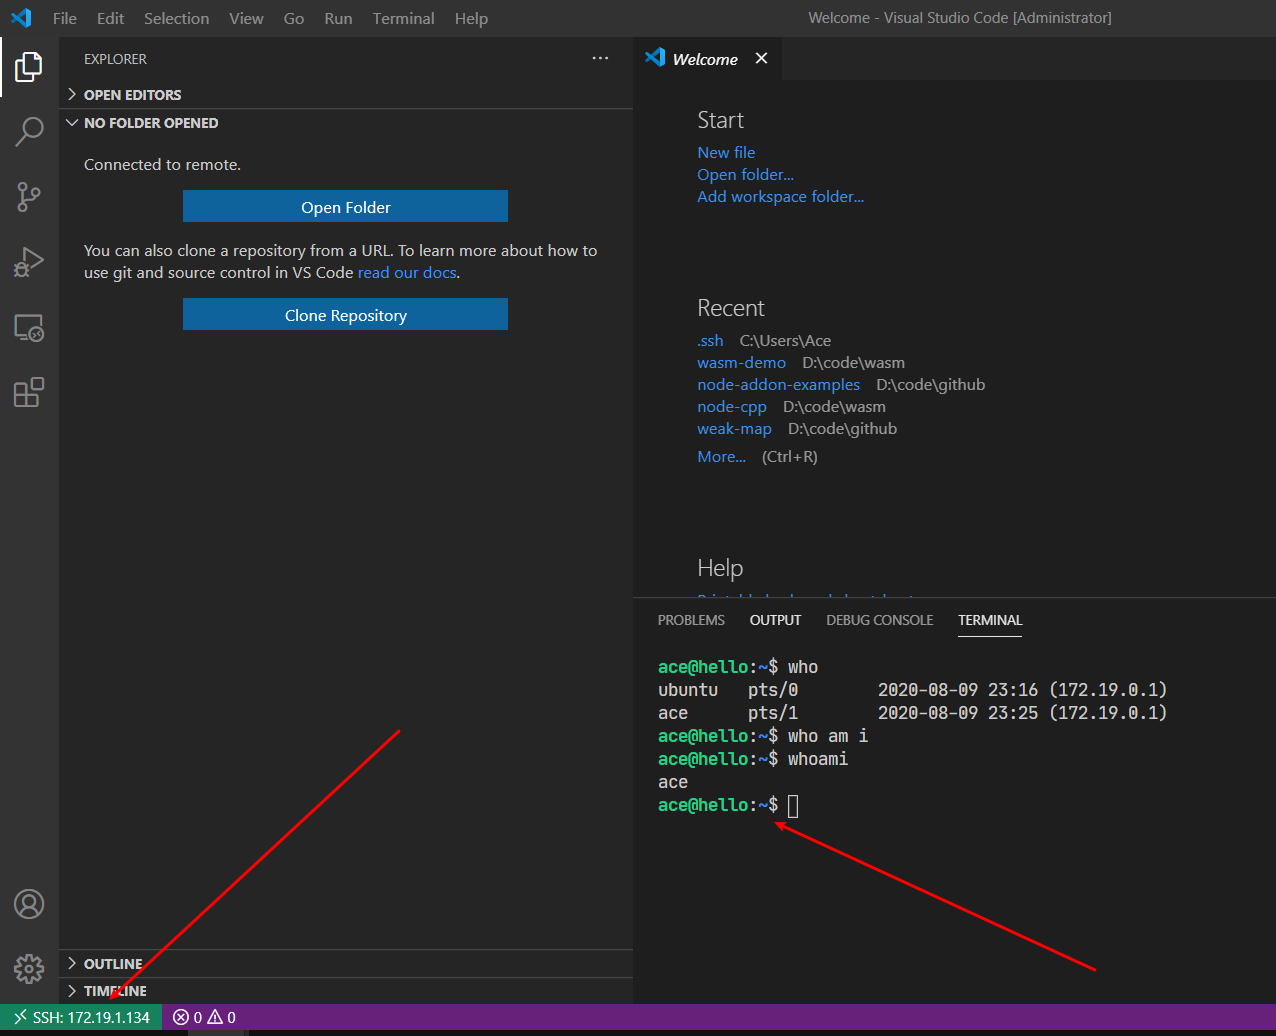Expand the Open Editors section
This screenshot has height=1036, width=1276.
click(x=346, y=95)
